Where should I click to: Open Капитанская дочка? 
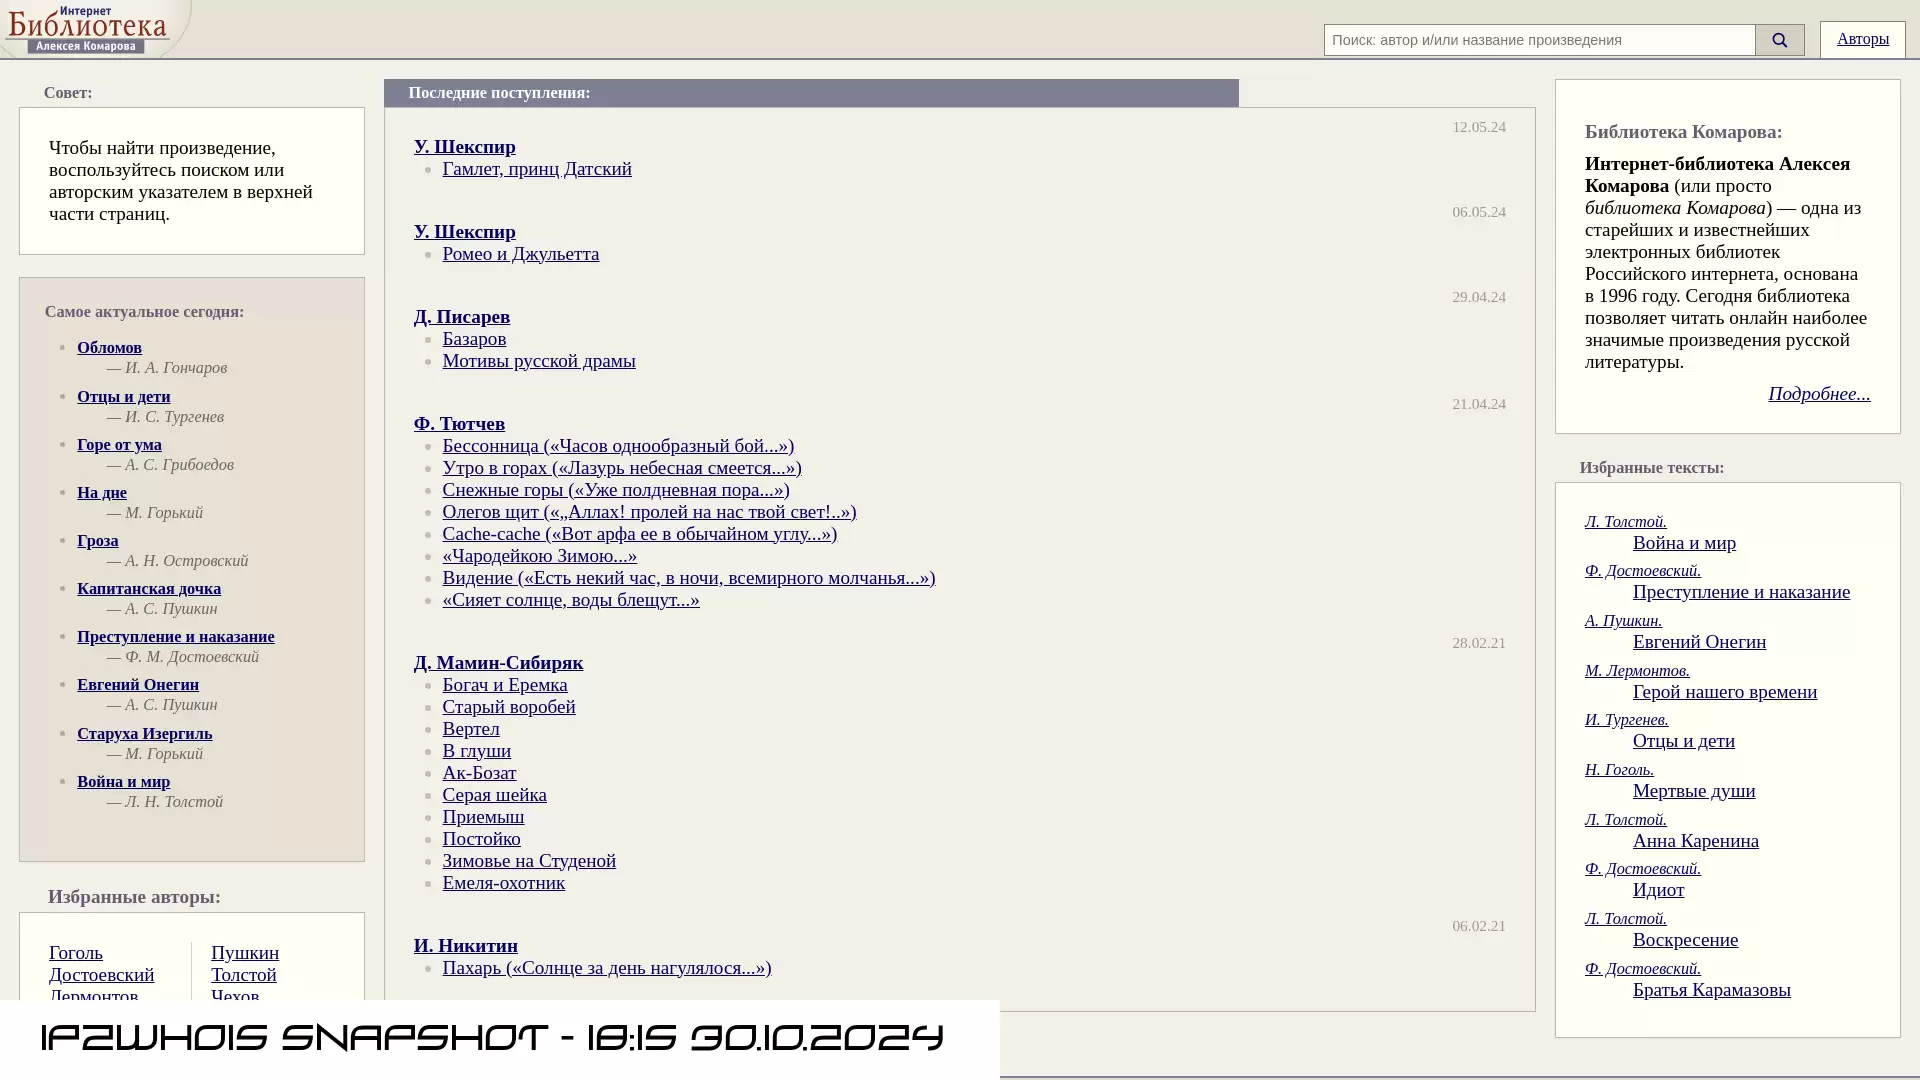(x=149, y=589)
